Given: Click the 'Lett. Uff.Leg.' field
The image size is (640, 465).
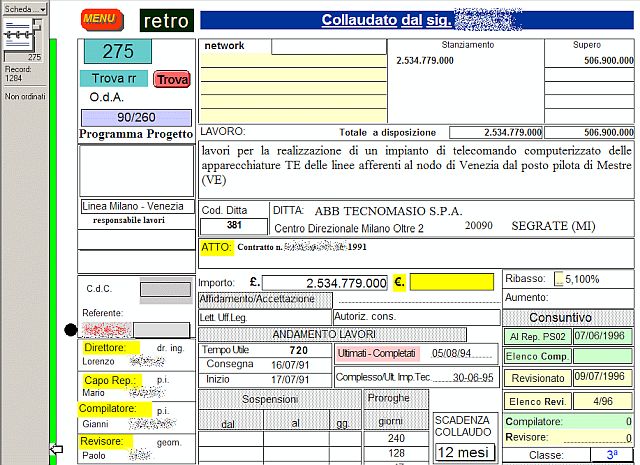Looking at the screenshot, I should pos(265,318).
